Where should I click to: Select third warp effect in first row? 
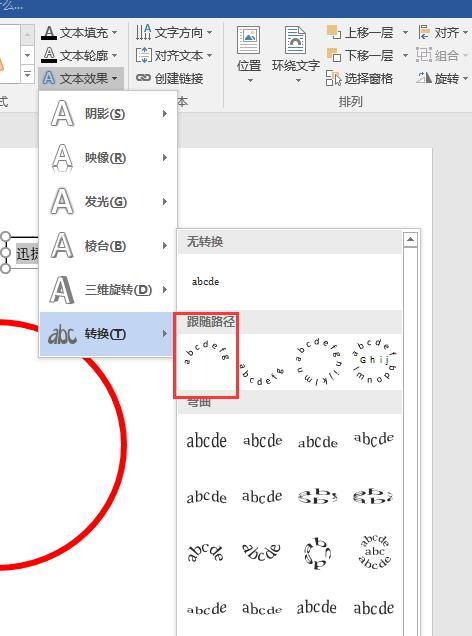(318, 440)
